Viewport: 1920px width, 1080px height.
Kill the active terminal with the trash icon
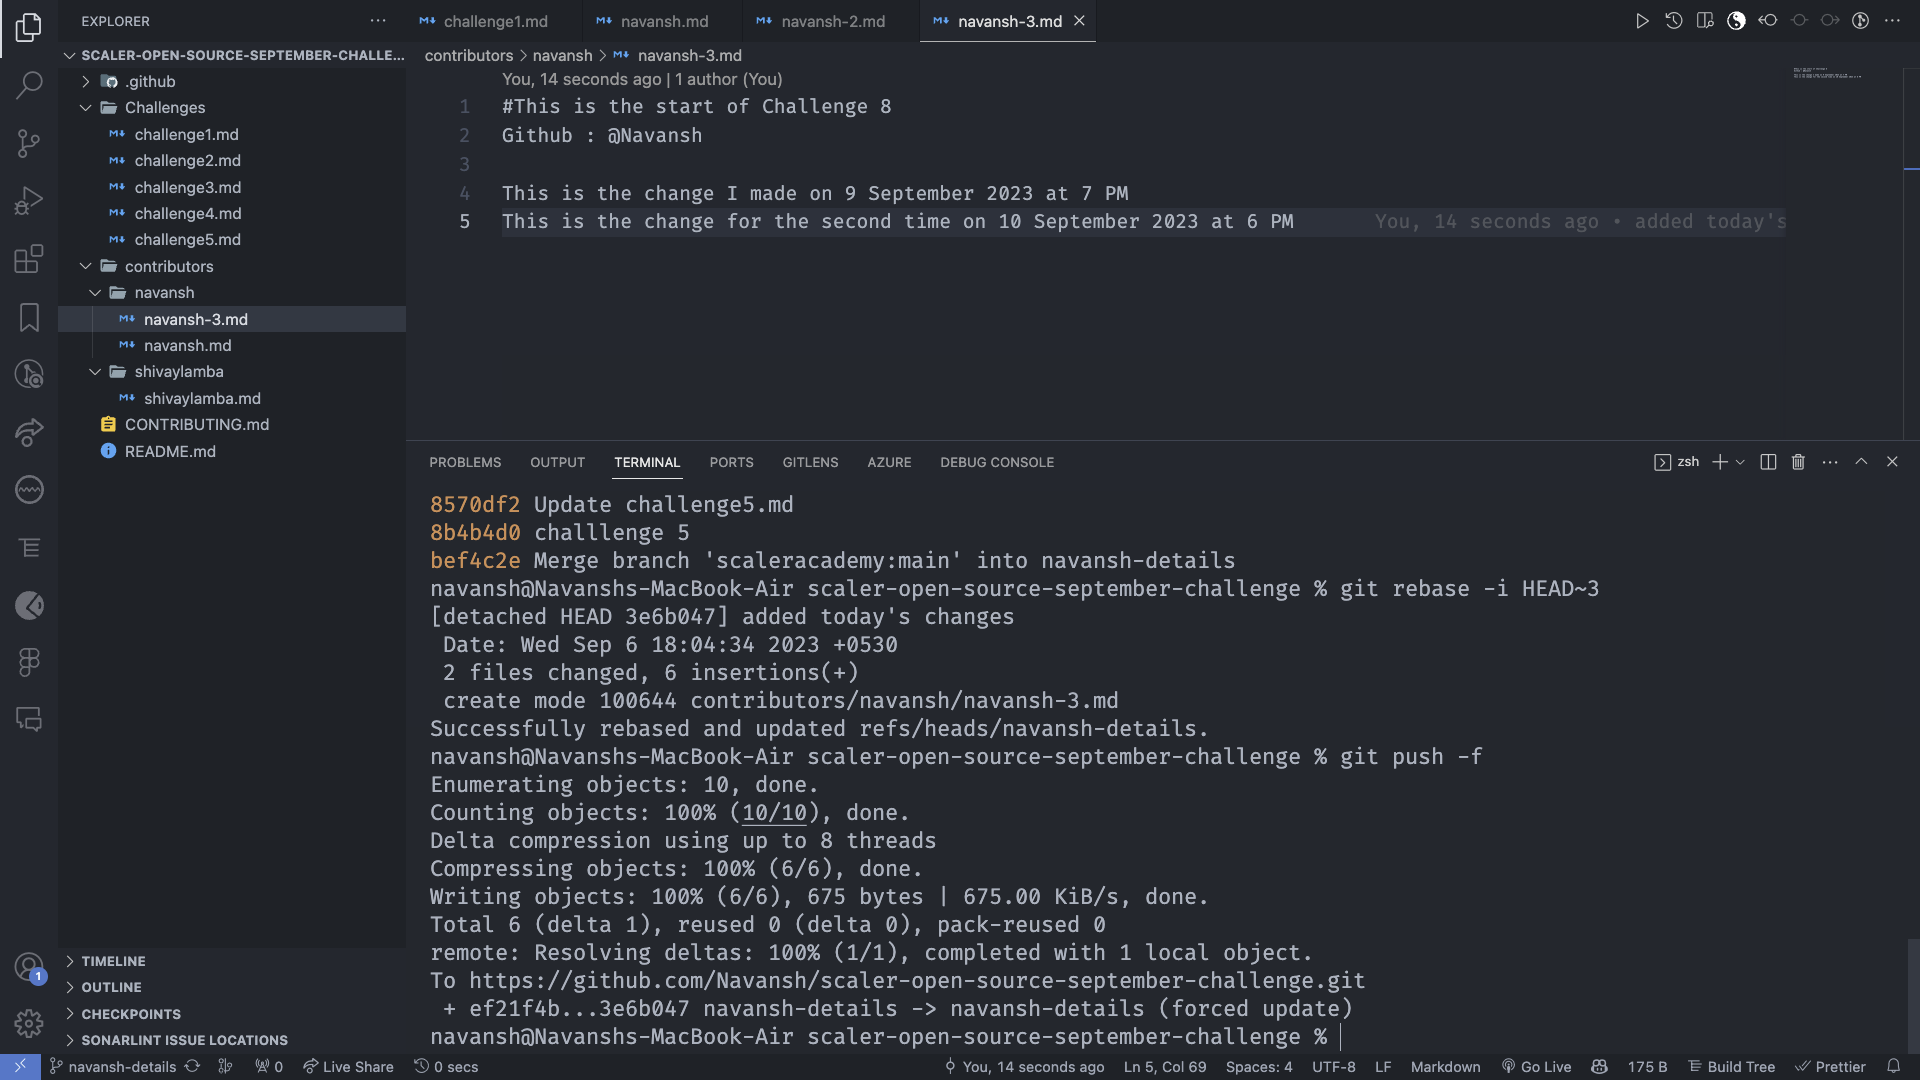pos(1798,461)
